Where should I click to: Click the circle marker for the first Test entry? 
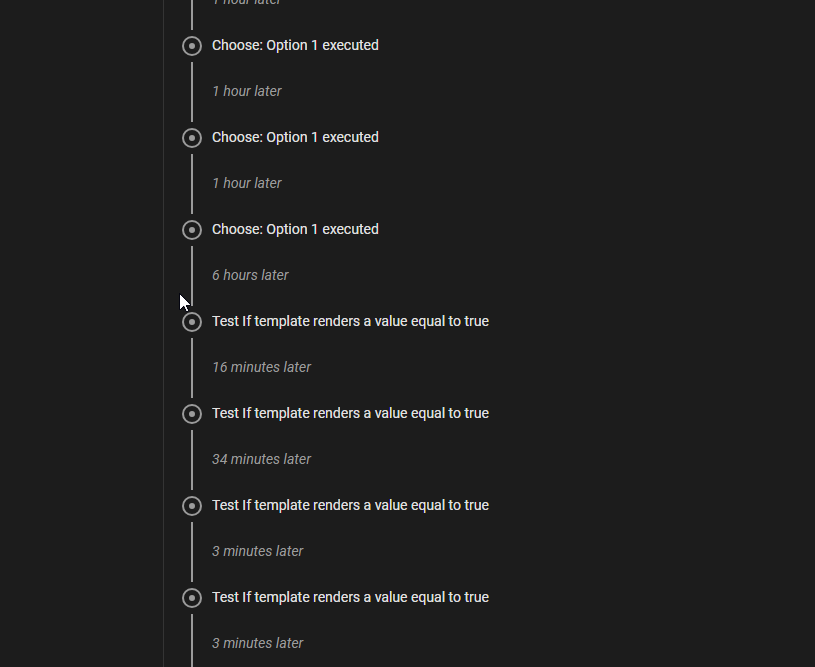pos(191,321)
